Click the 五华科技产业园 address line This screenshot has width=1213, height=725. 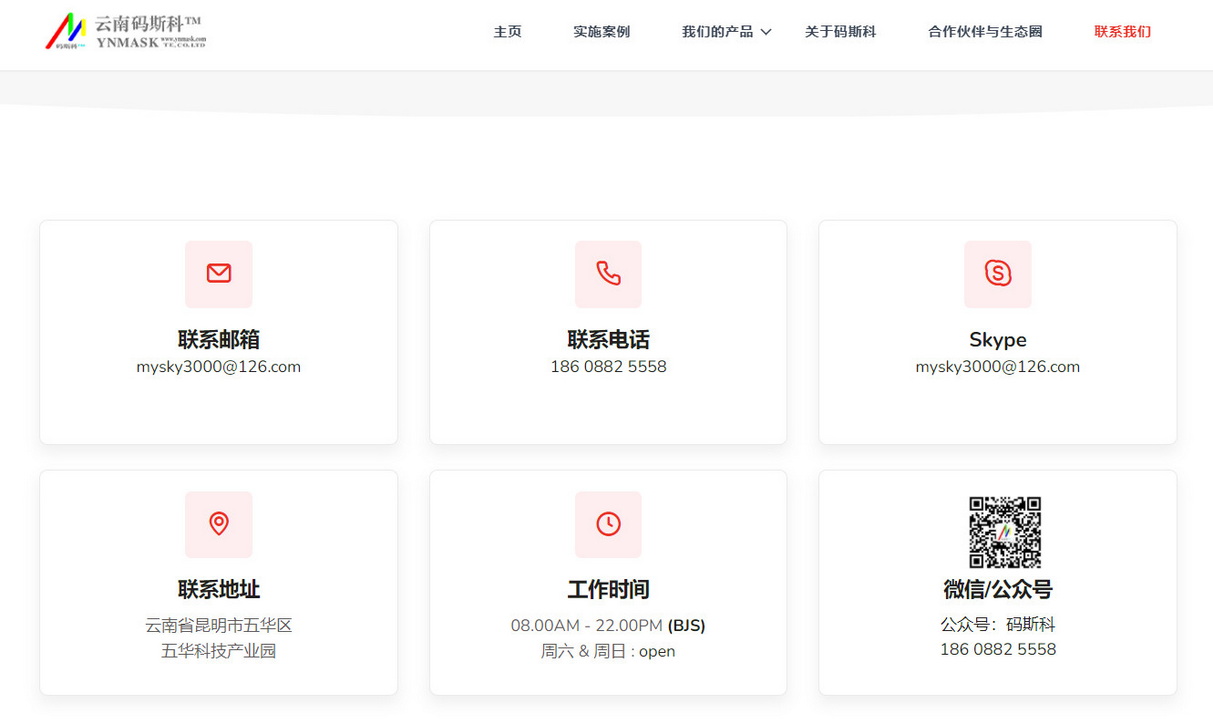pos(219,651)
